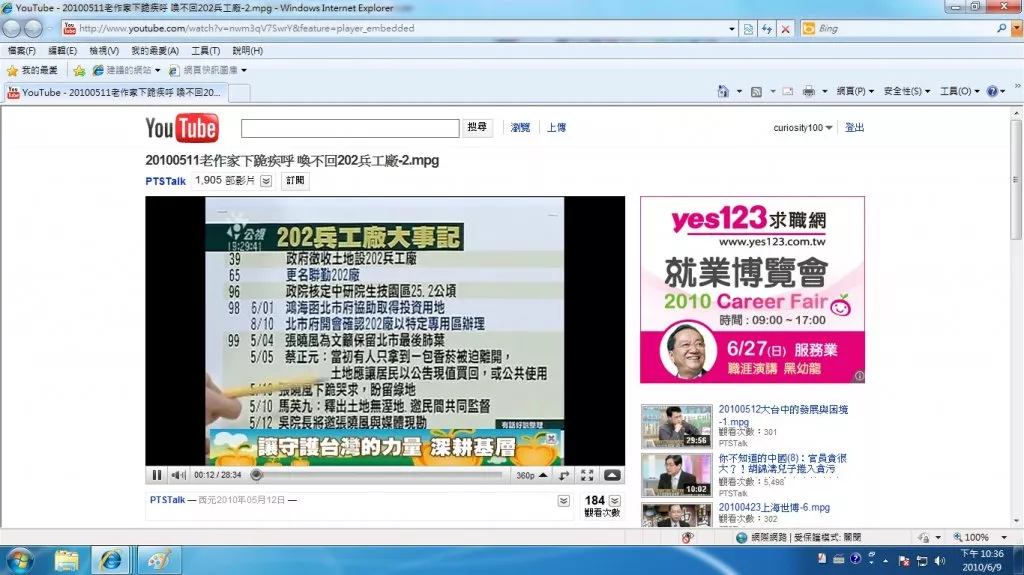
Task: Expand the curiosity100 account menu
Action: [803, 127]
